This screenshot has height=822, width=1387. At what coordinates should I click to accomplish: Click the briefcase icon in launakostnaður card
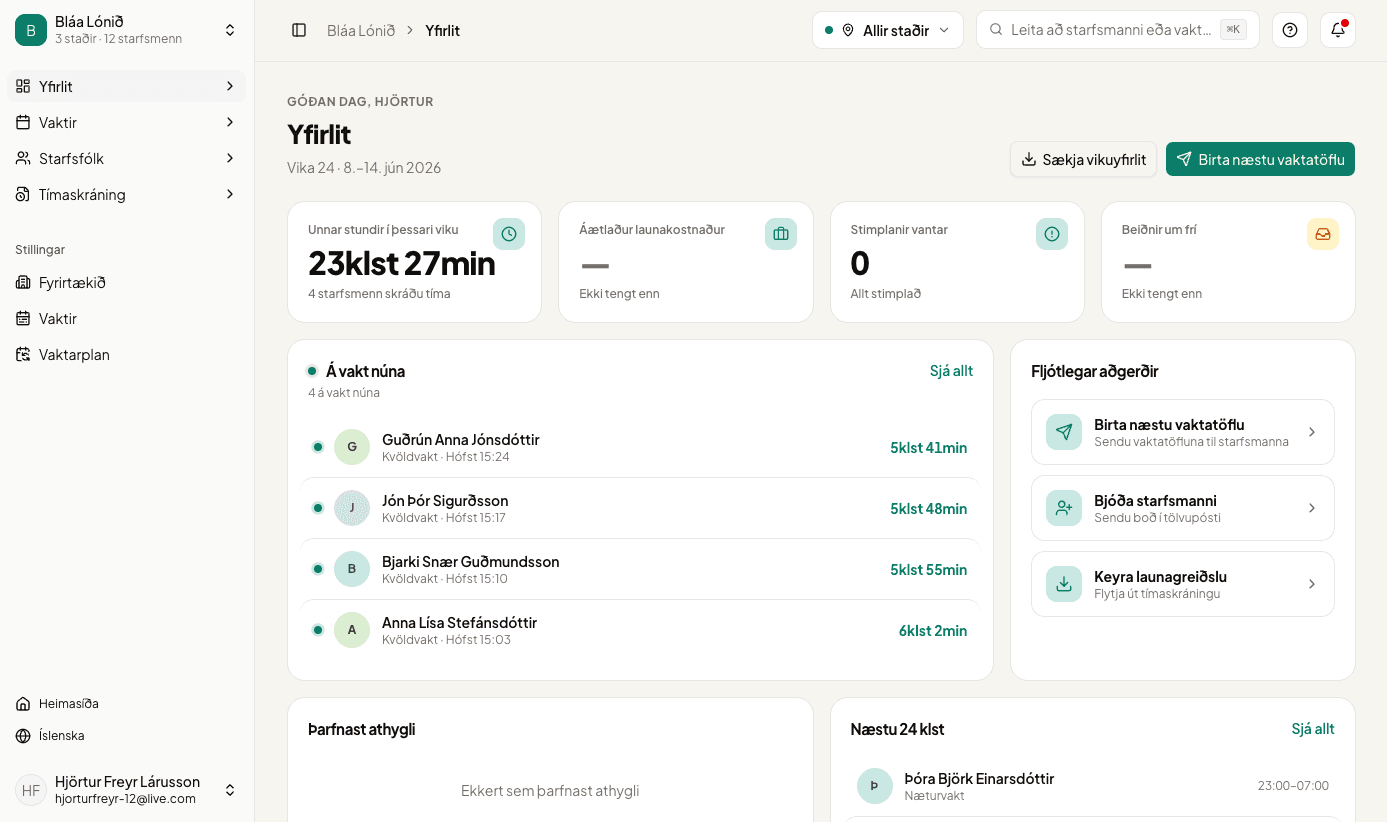coord(781,234)
